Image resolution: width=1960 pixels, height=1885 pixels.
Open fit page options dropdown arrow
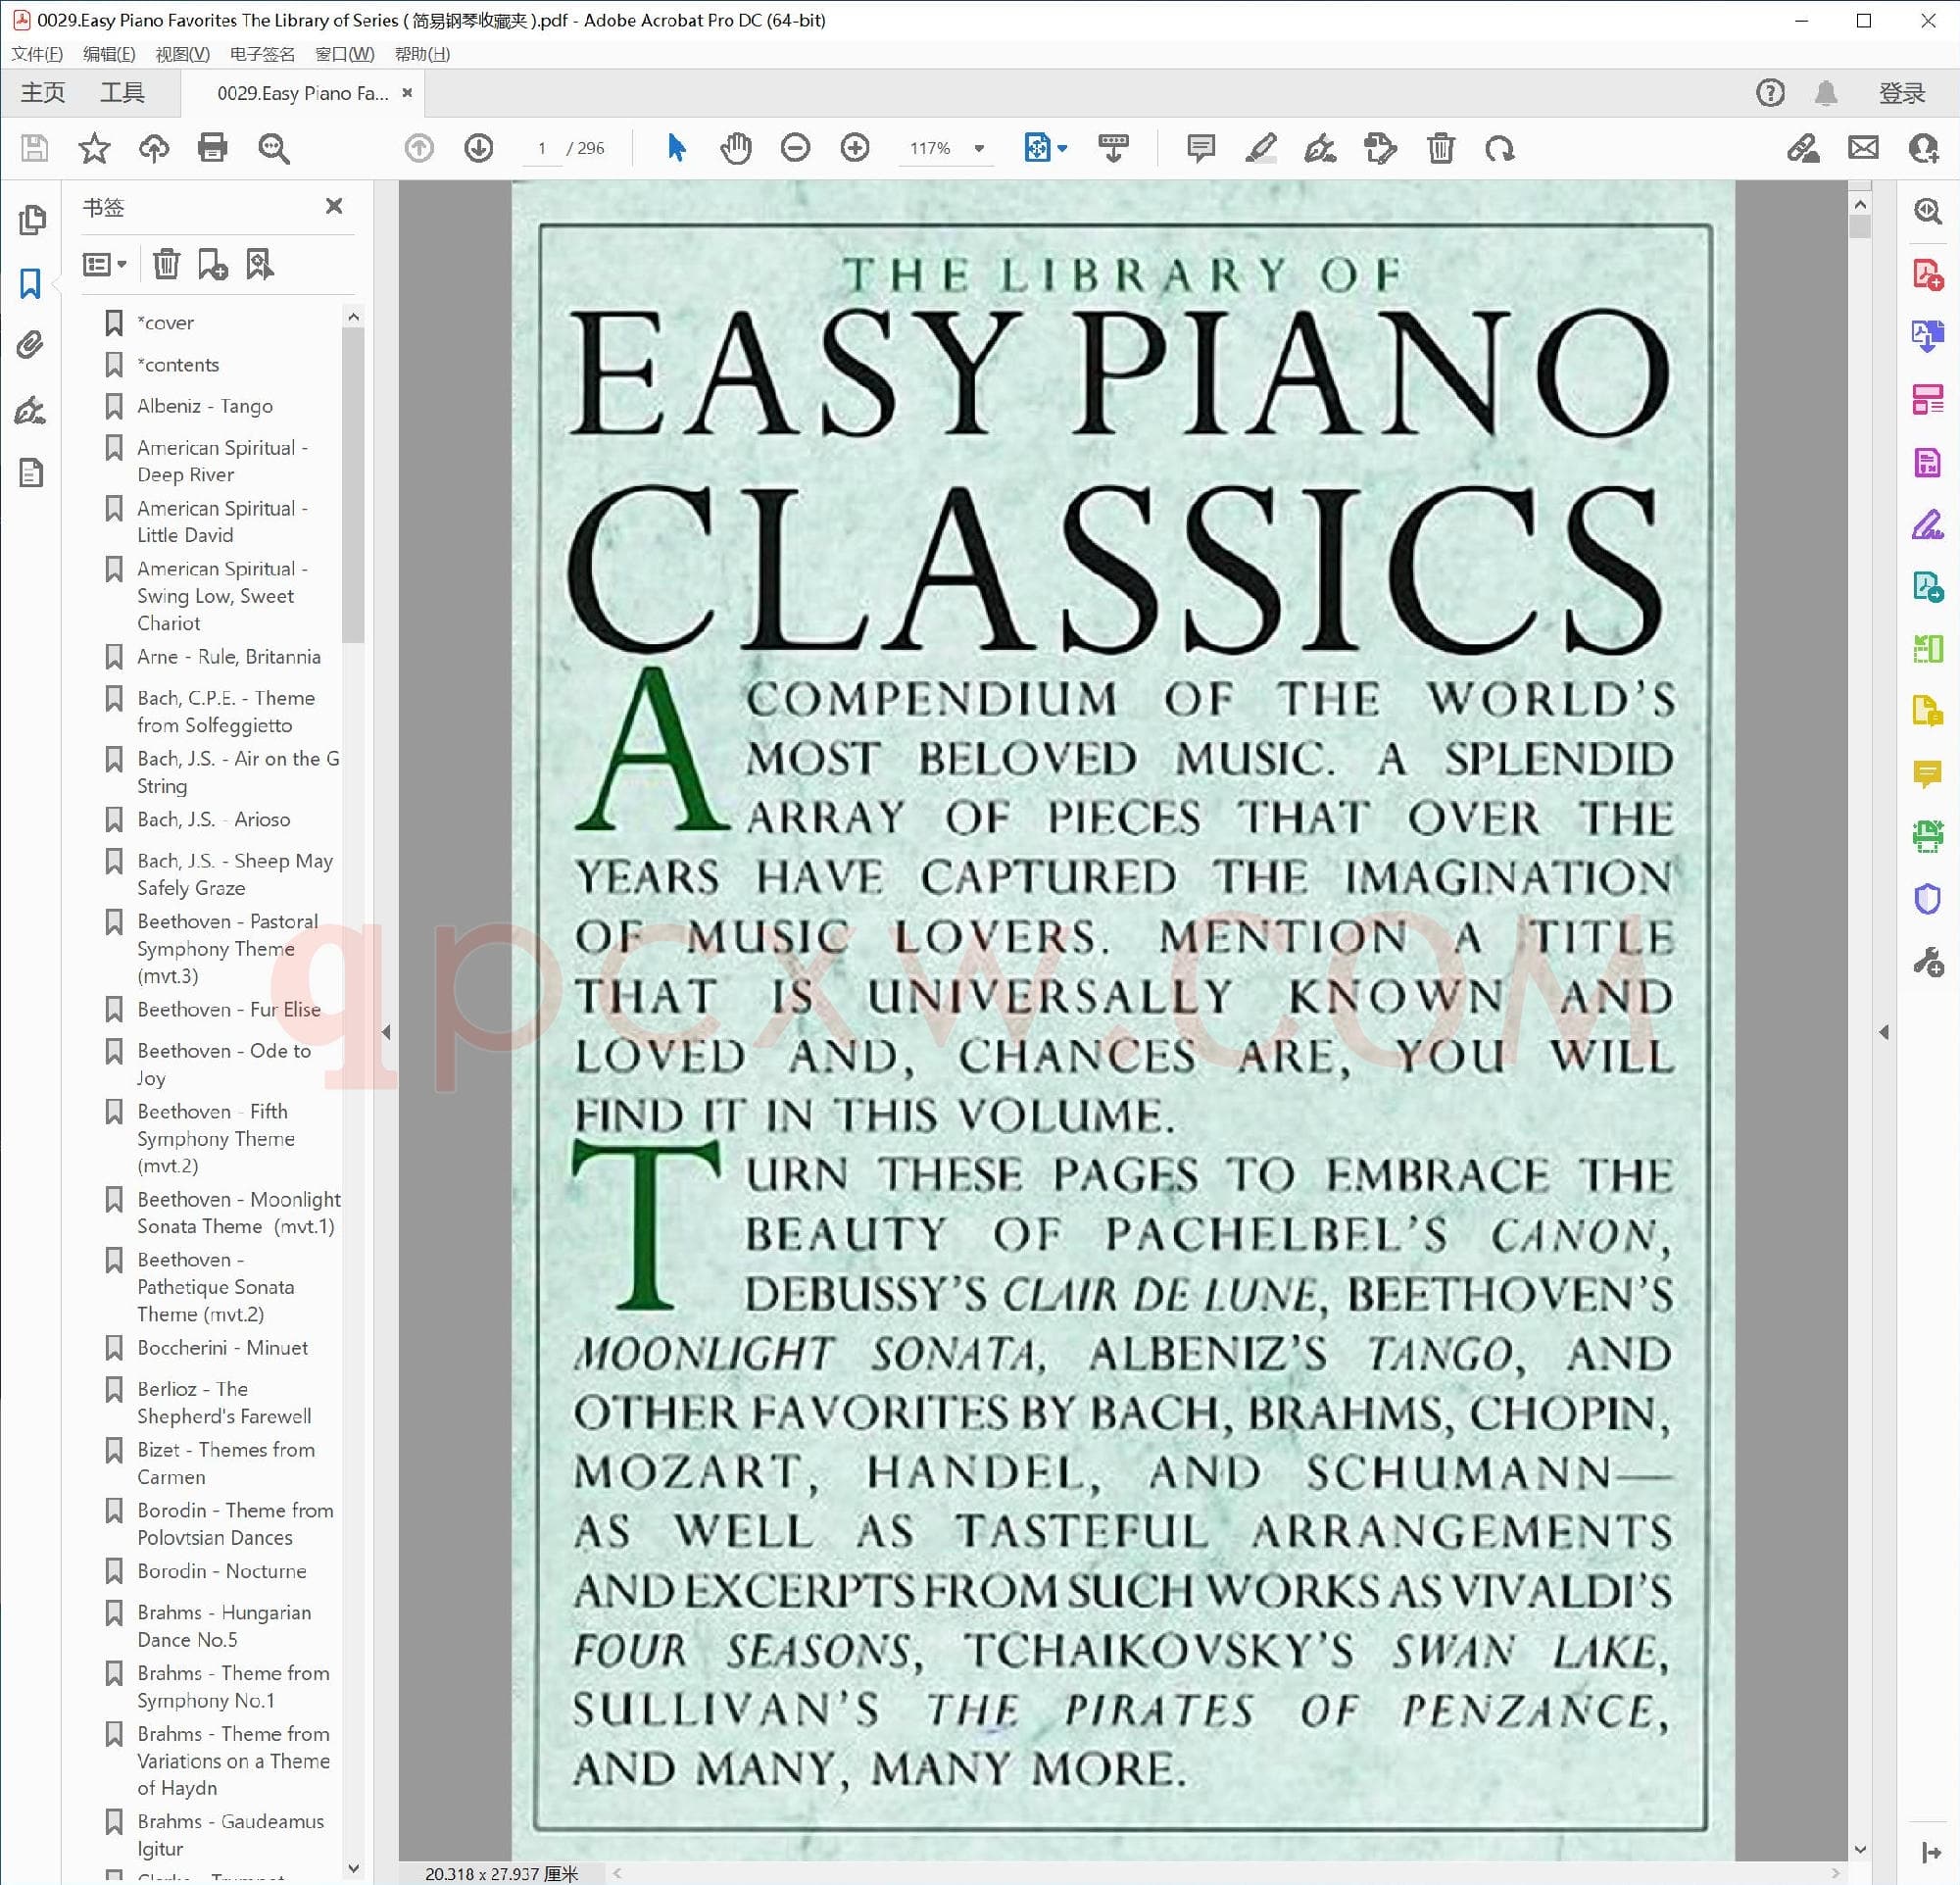pyautogui.click(x=1063, y=148)
